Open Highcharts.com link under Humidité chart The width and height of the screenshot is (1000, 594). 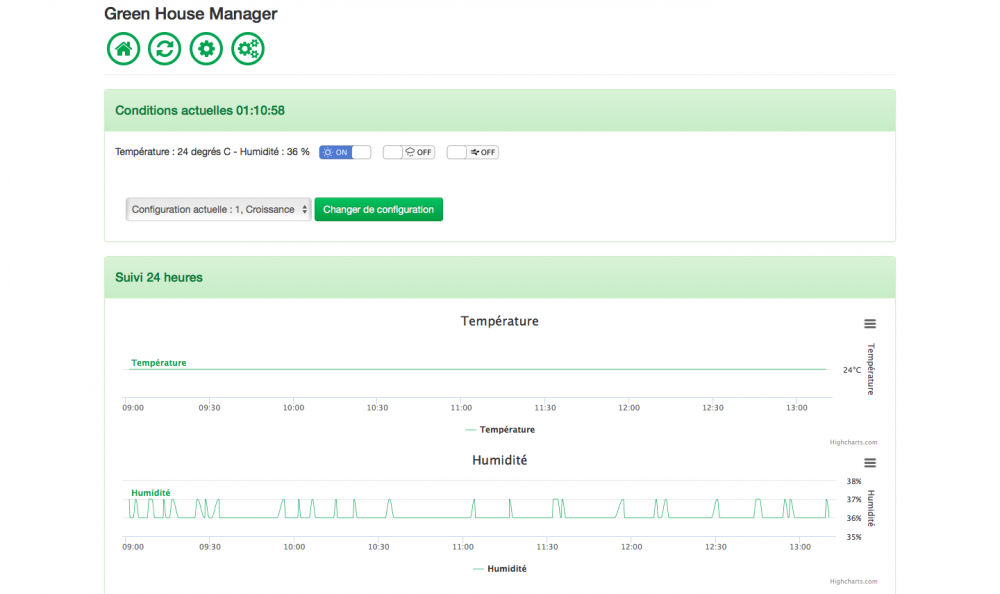click(853, 581)
